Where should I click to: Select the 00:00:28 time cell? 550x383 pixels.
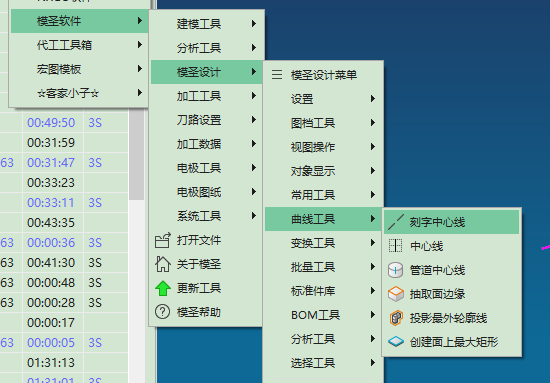[x=53, y=302]
